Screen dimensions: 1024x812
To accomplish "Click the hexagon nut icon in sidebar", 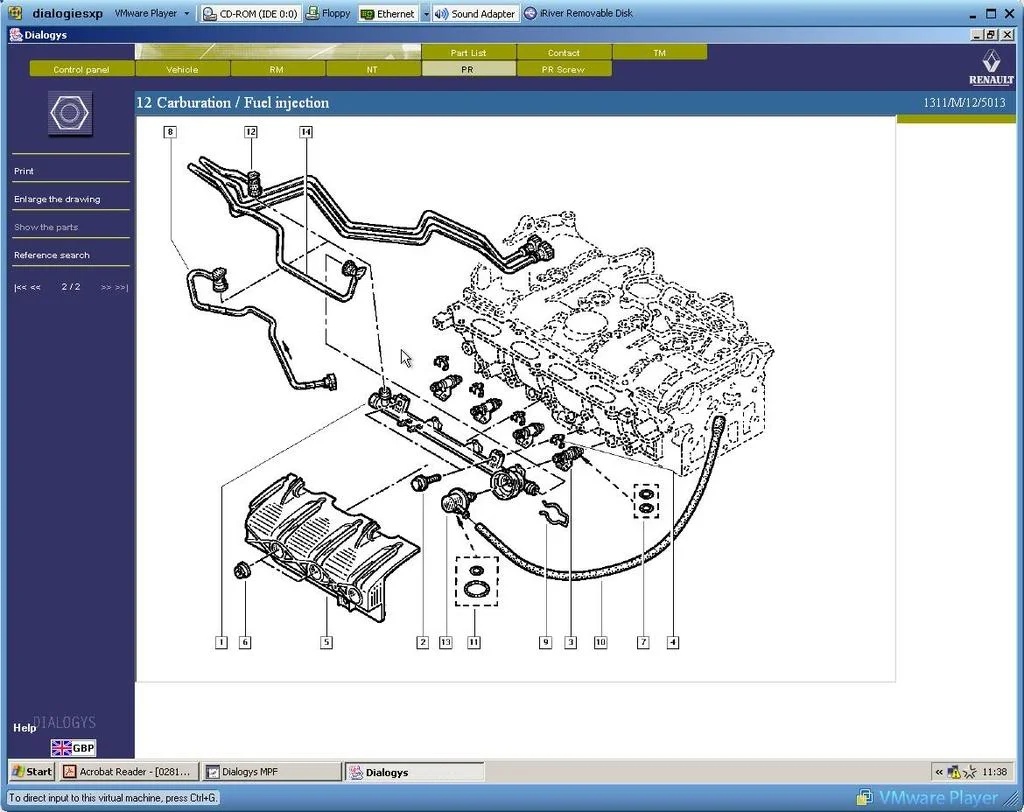I will point(71,114).
